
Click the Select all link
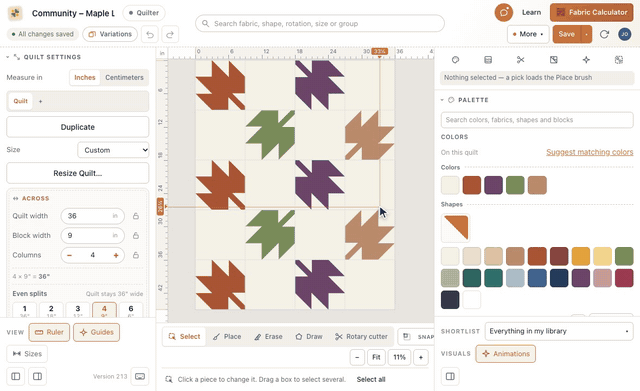pyautogui.click(x=371, y=380)
